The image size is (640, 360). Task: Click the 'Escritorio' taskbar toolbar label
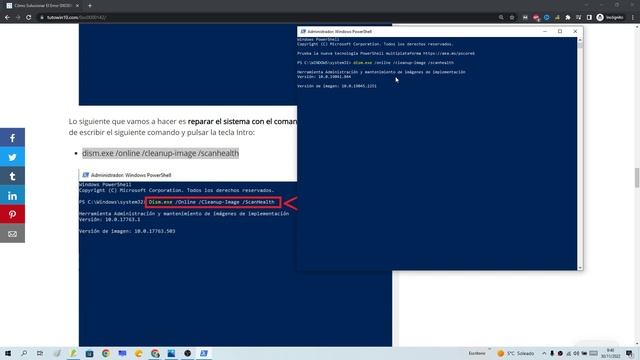coord(477,353)
